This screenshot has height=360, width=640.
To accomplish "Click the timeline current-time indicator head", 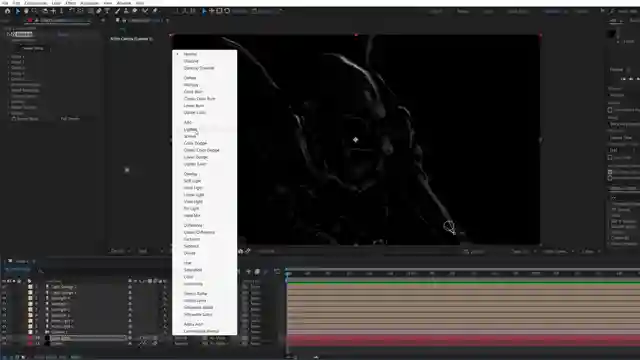I will coord(287,273).
